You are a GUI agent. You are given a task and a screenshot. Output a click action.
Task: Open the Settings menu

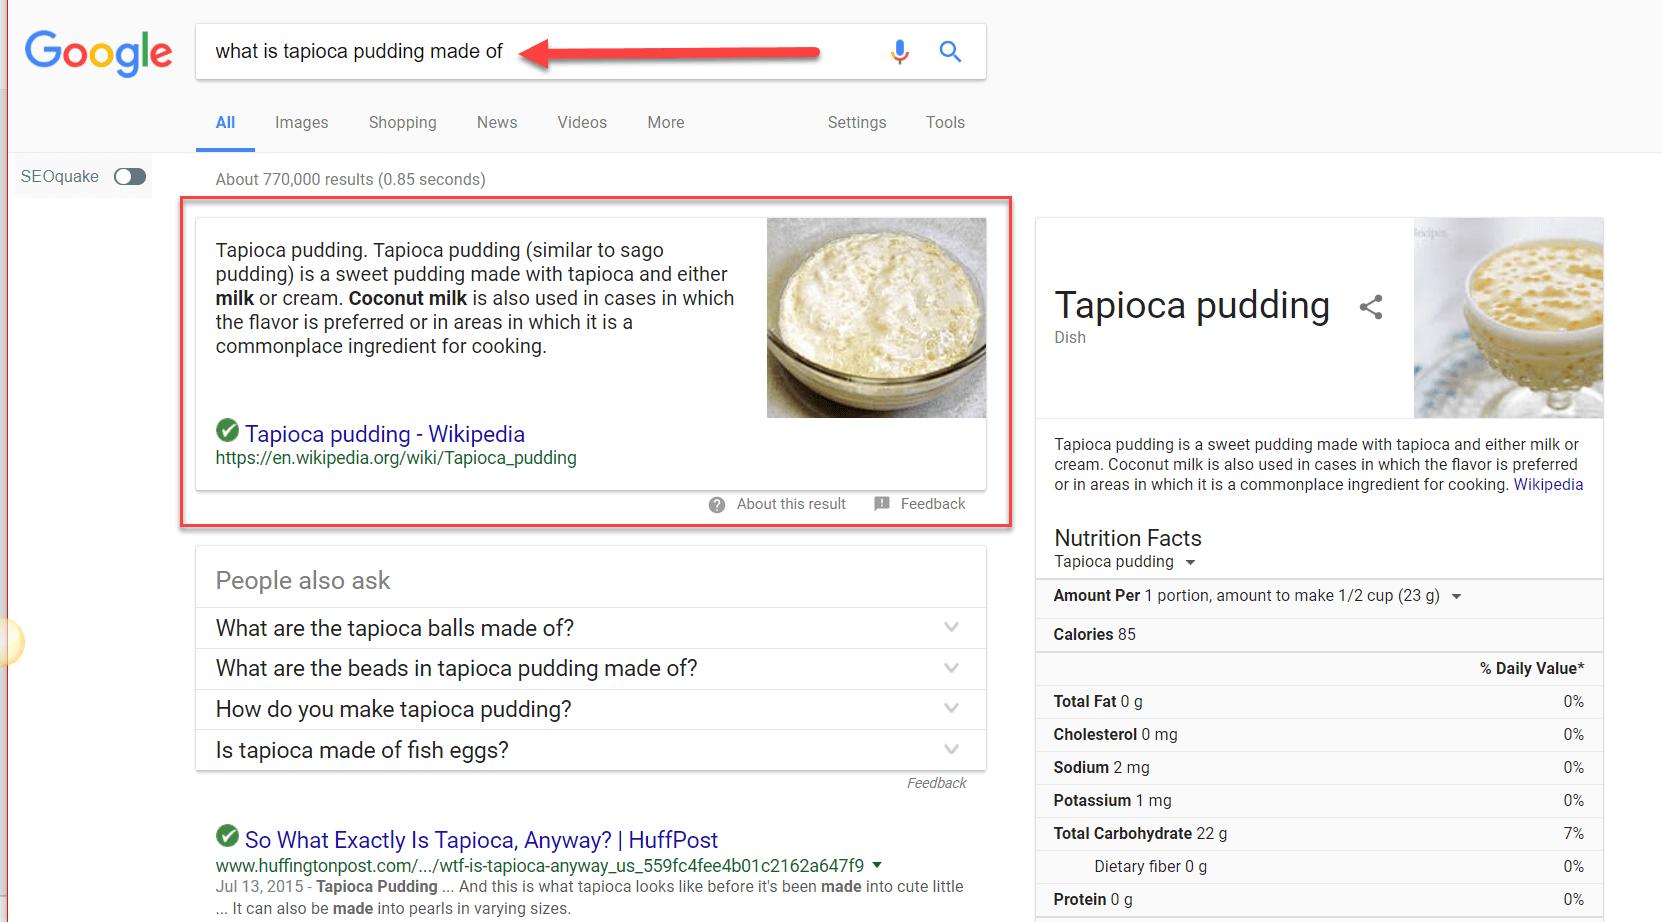coord(857,122)
